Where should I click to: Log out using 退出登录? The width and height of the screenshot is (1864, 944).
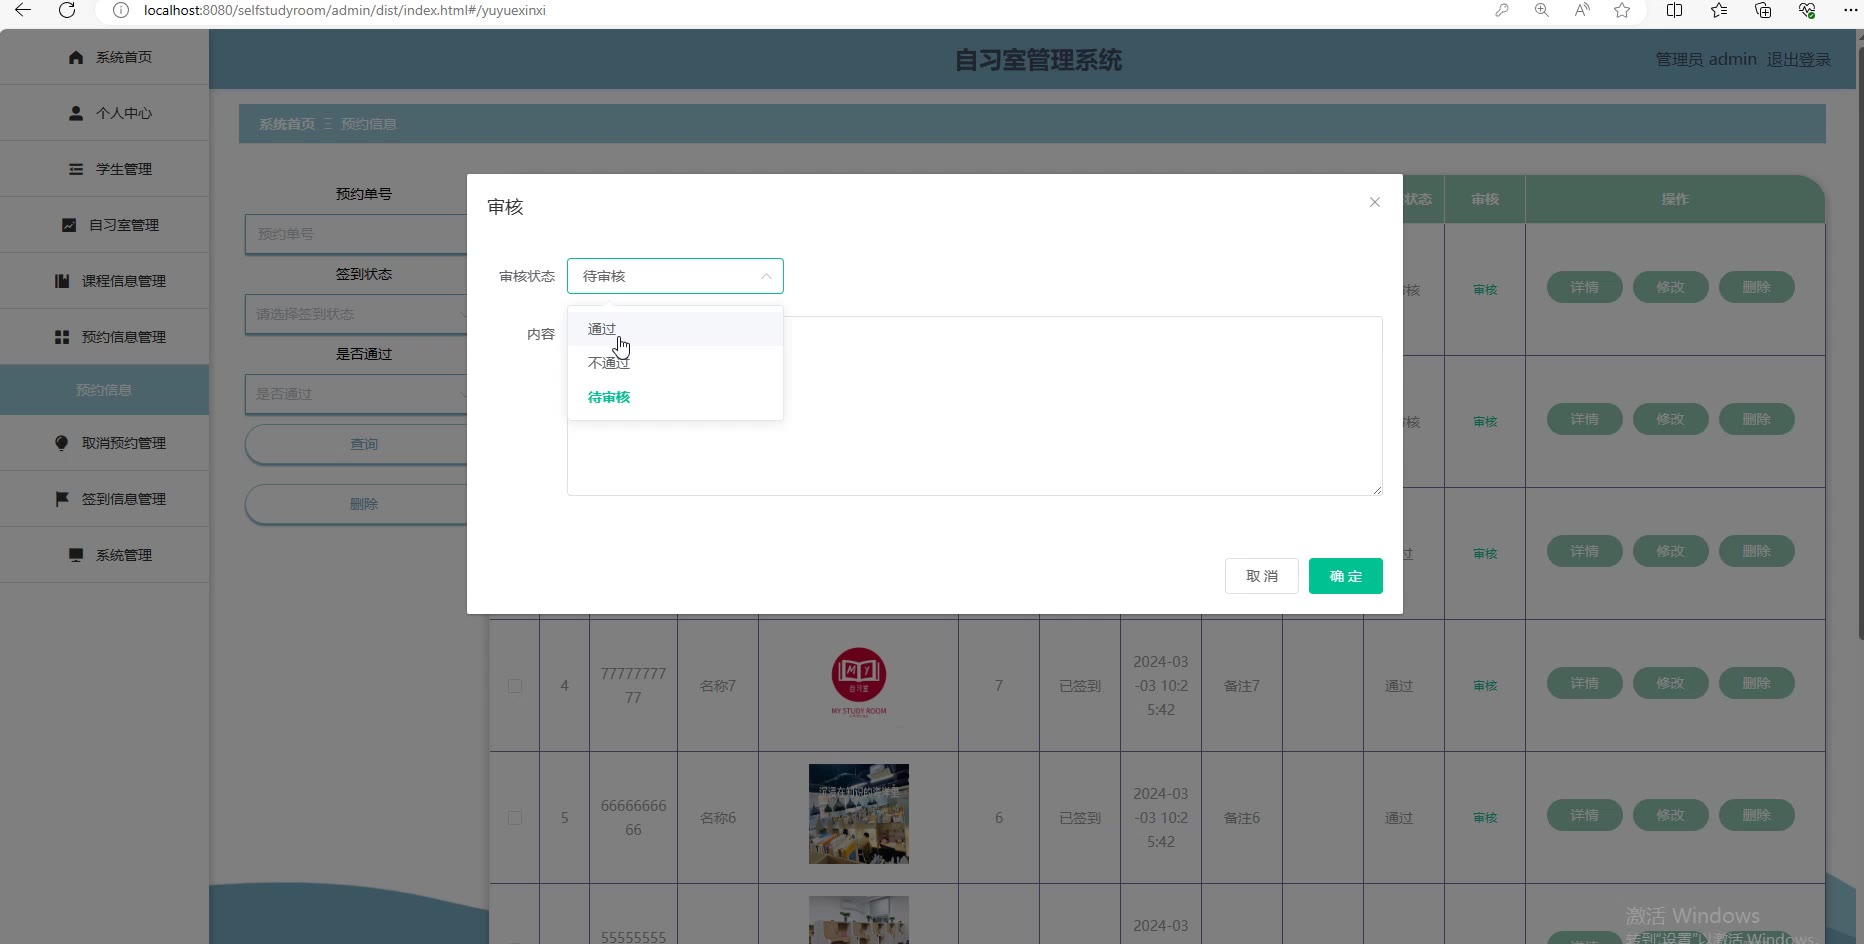coord(1798,60)
